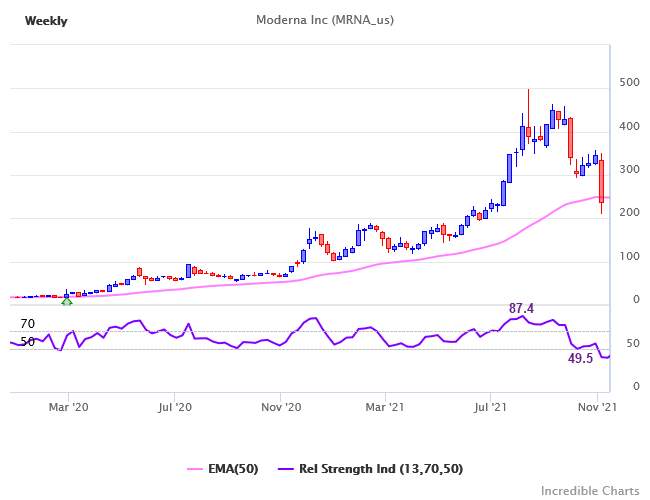Click the Mar '21 date axis label
The width and height of the screenshot is (650, 500).
(x=385, y=407)
